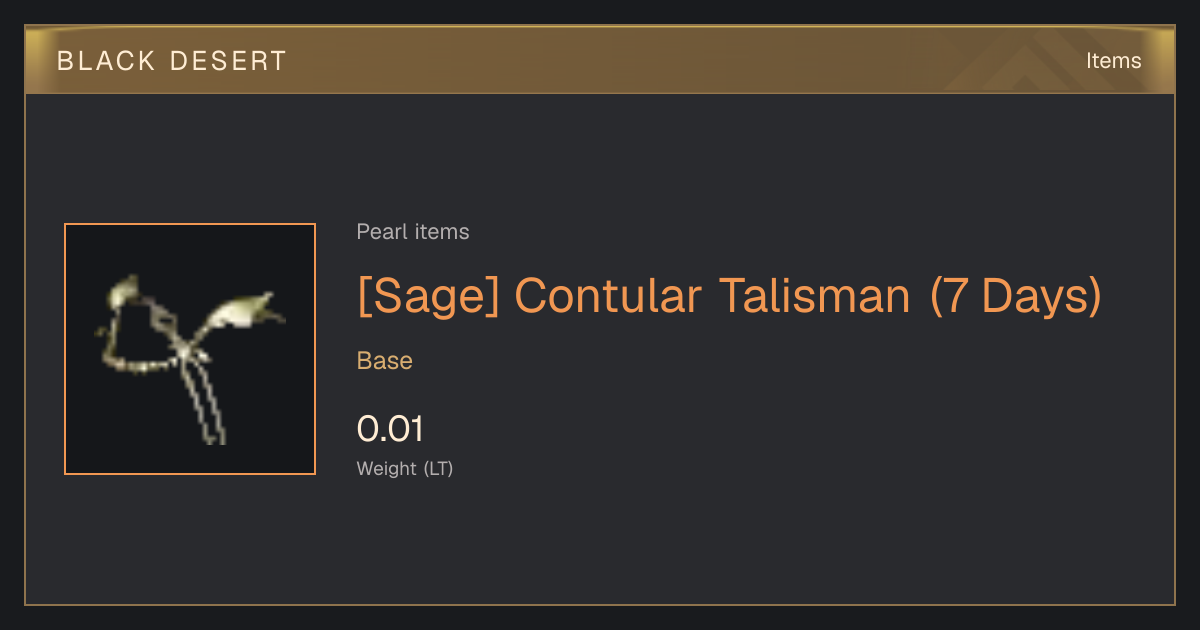Screen dimensions: 1200x630
Task: Click the BLACK DESERT logo text
Action: tap(172, 61)
